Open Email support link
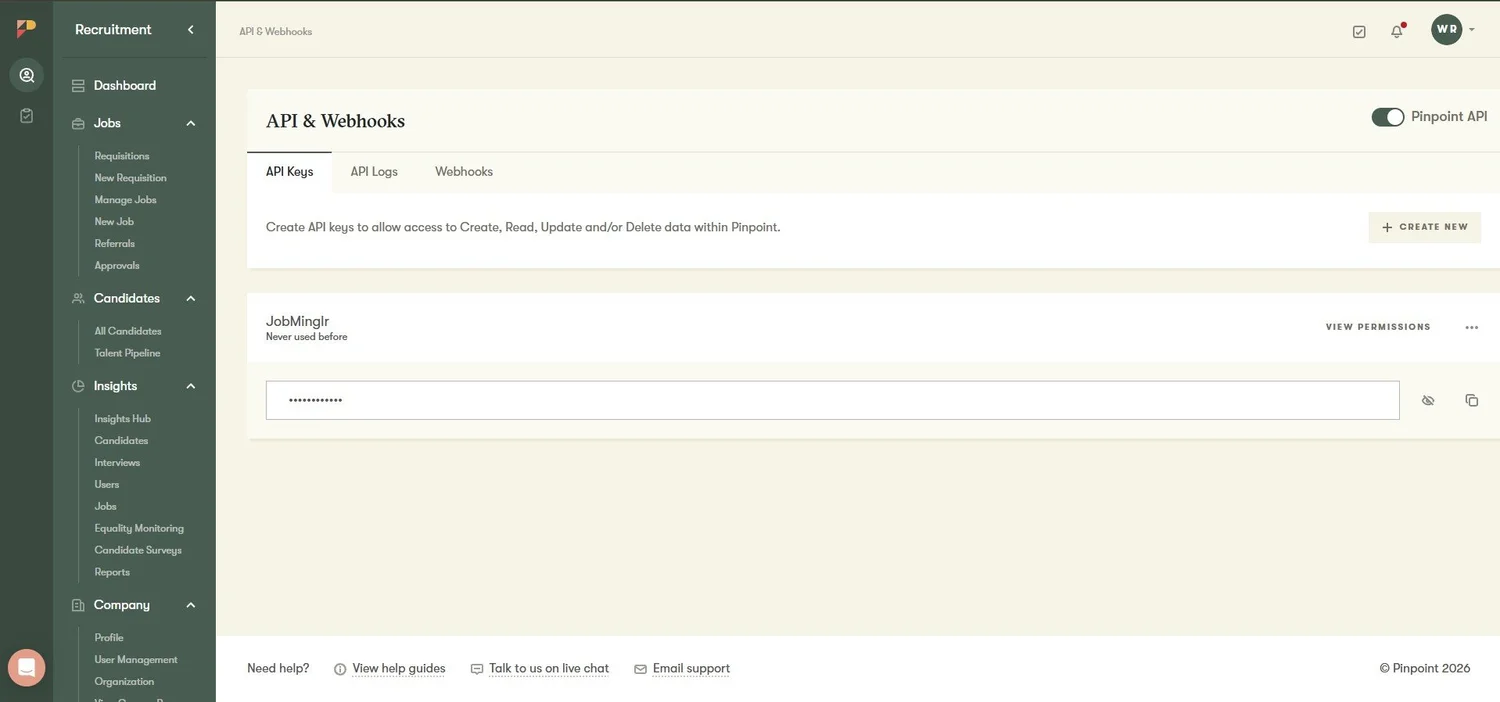 [x=691, y=669]
